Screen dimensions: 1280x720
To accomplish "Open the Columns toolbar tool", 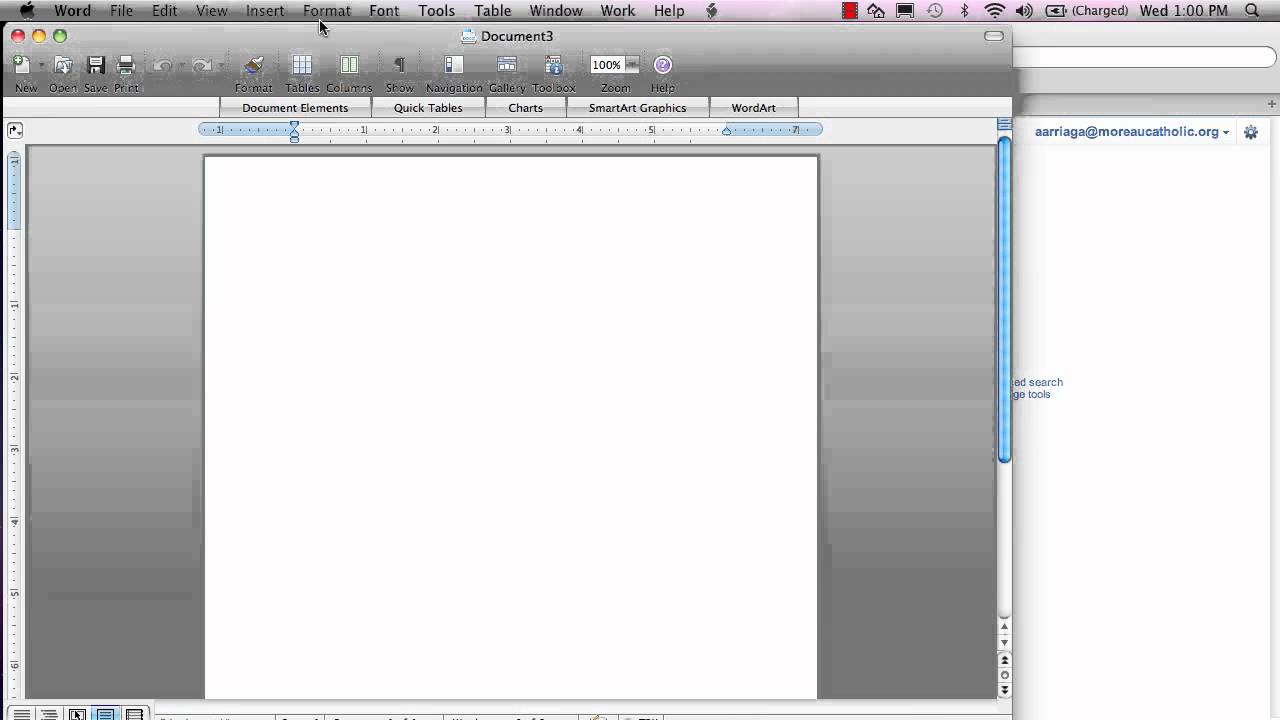I will [x=349, y=66].
